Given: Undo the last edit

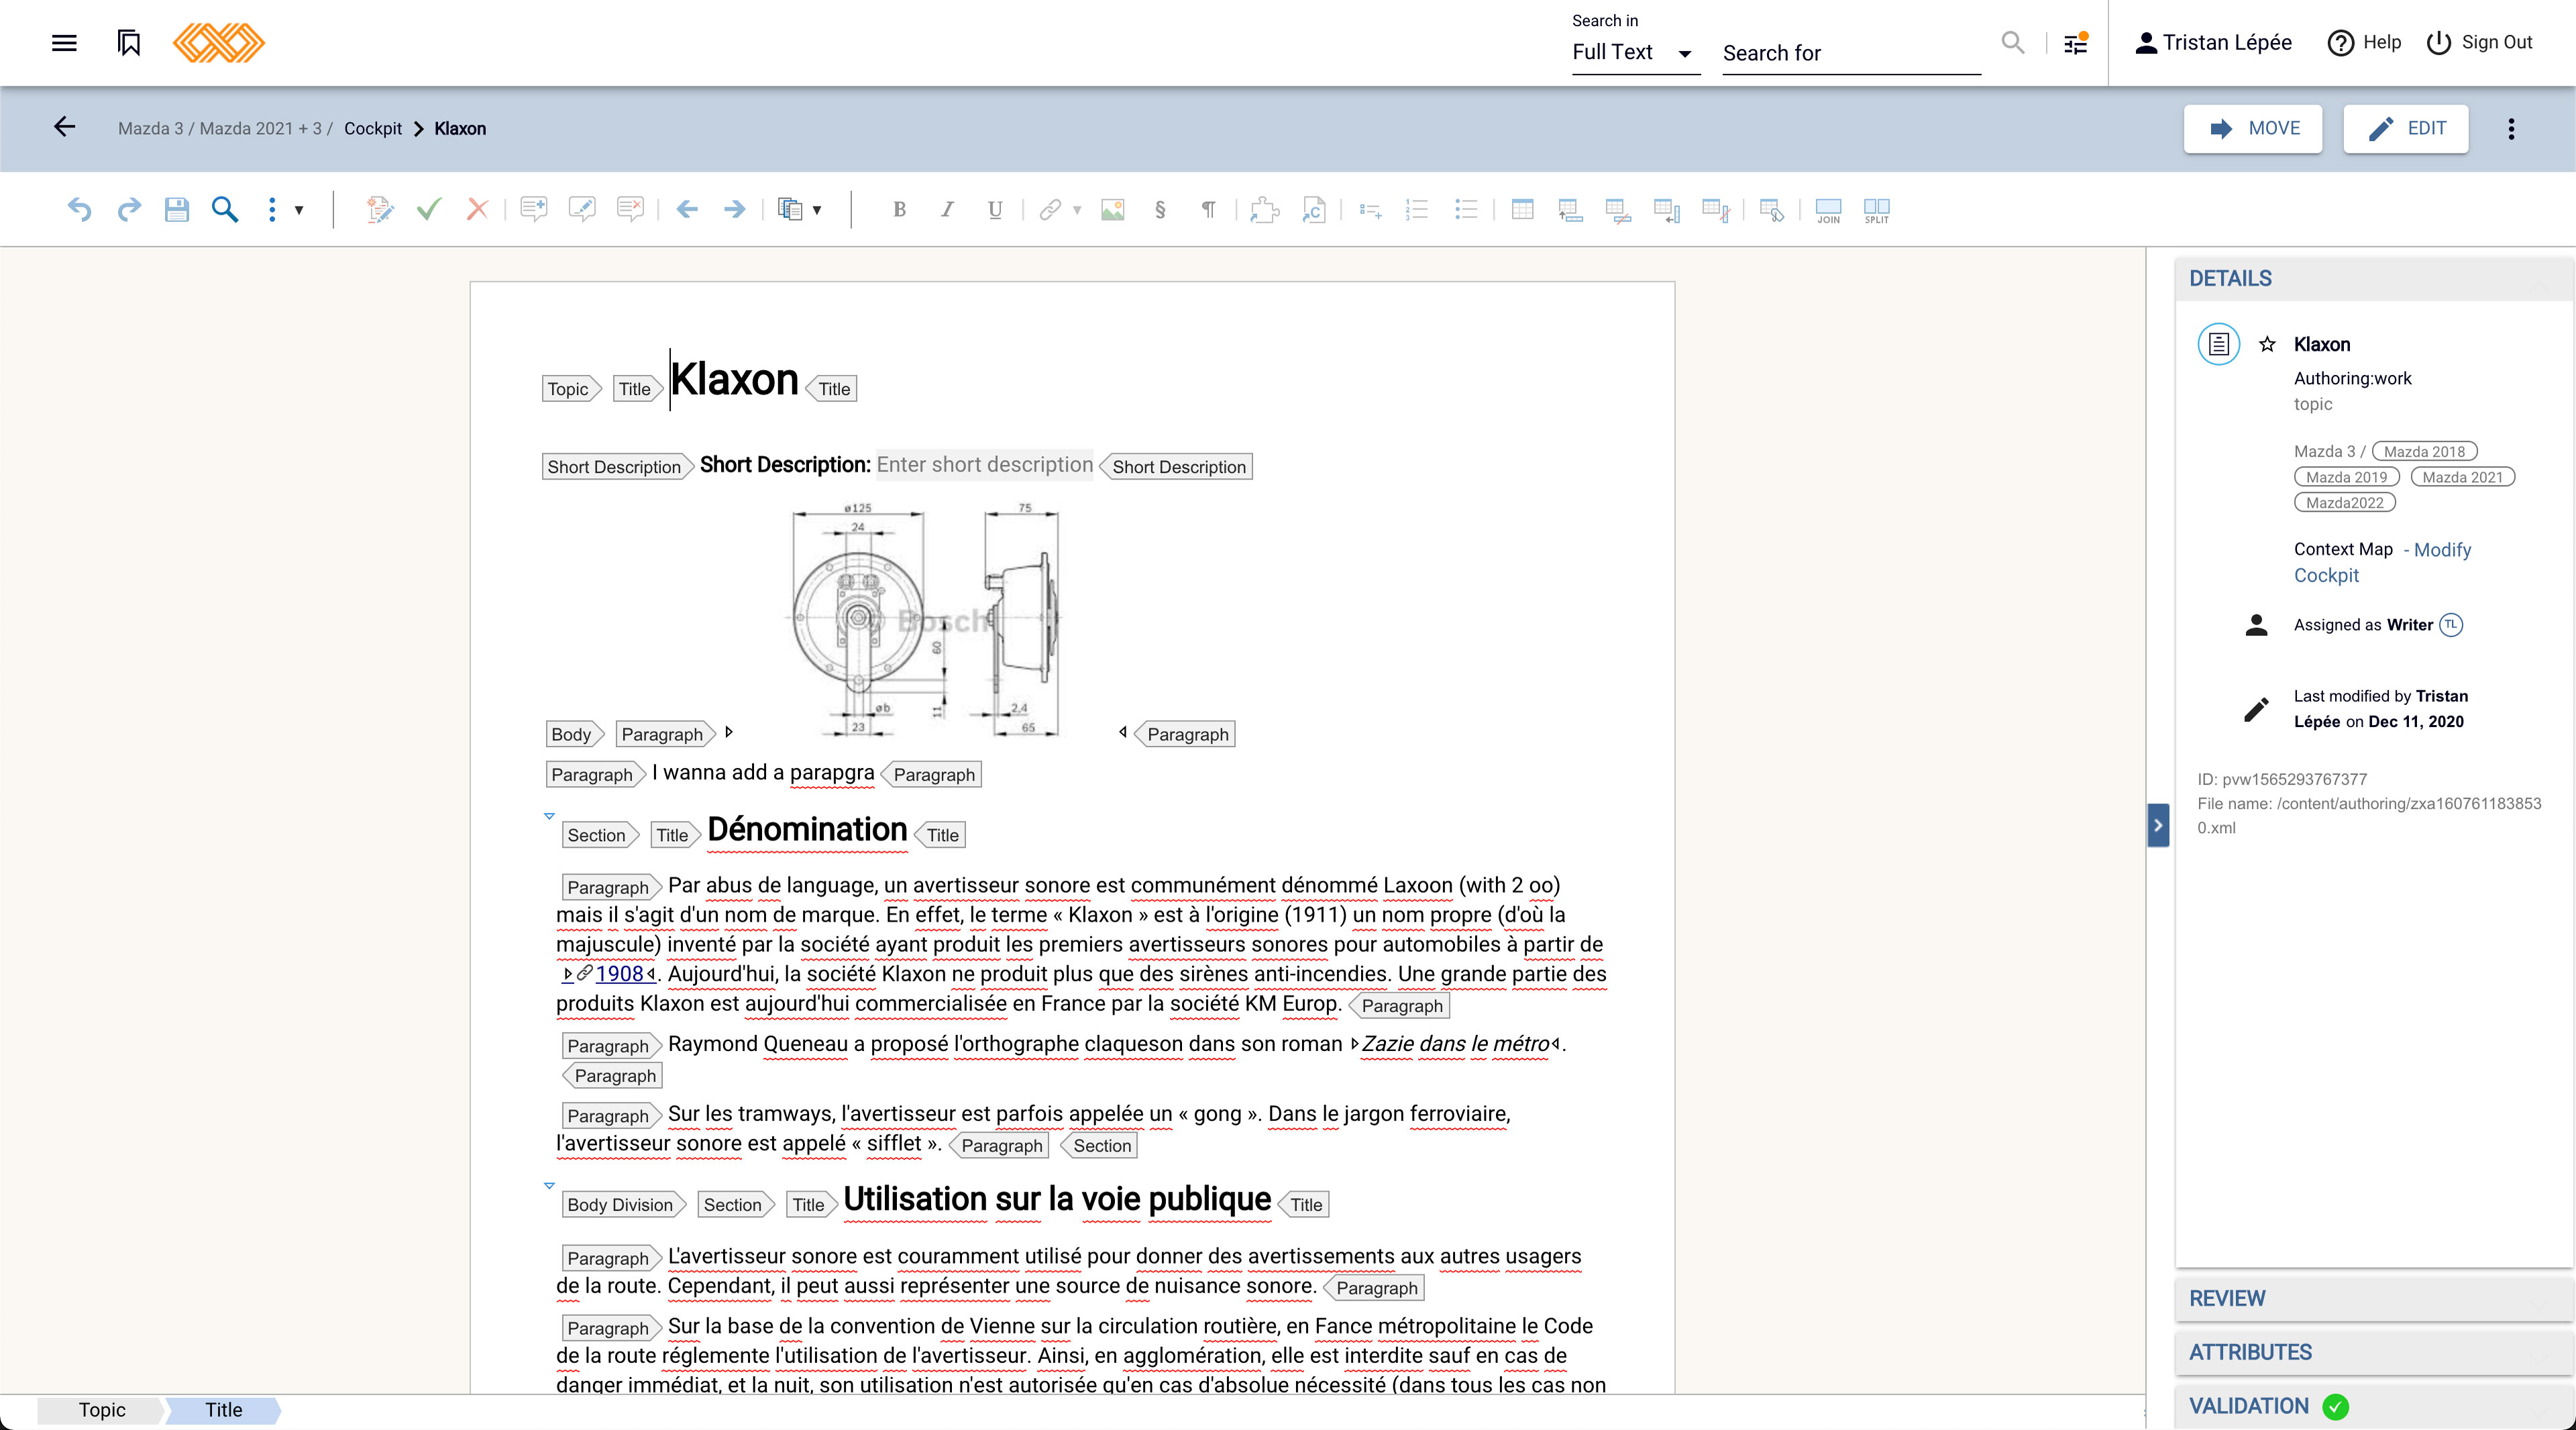Looking at the screenshot, I should [80, 209].
